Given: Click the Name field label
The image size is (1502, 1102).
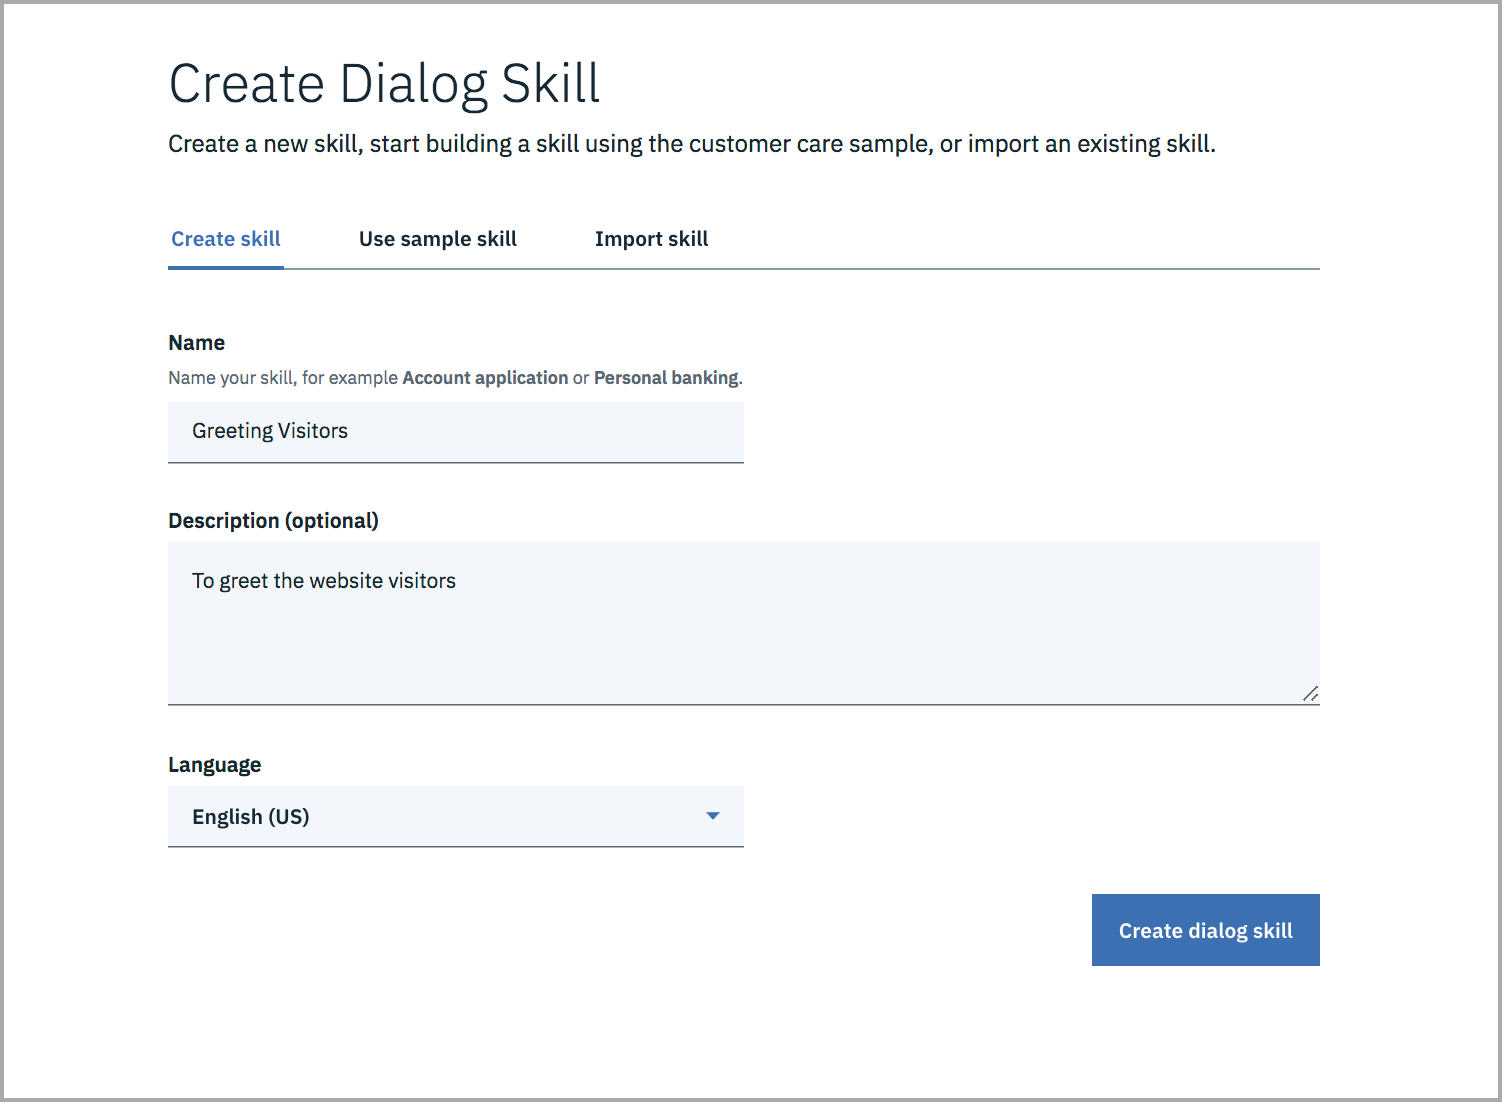Looking at the screenshot, I should point(196,342).
